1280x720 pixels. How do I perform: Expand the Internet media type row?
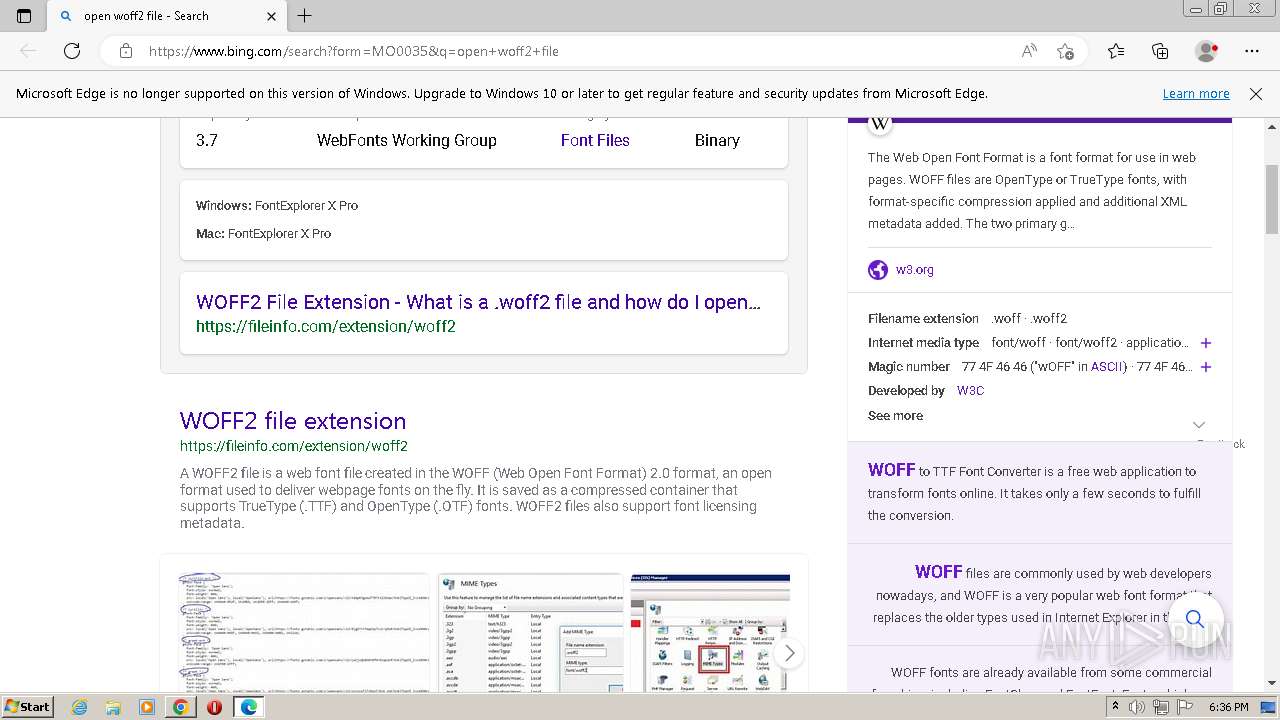pyautogui.click(x=1206, y=343)
